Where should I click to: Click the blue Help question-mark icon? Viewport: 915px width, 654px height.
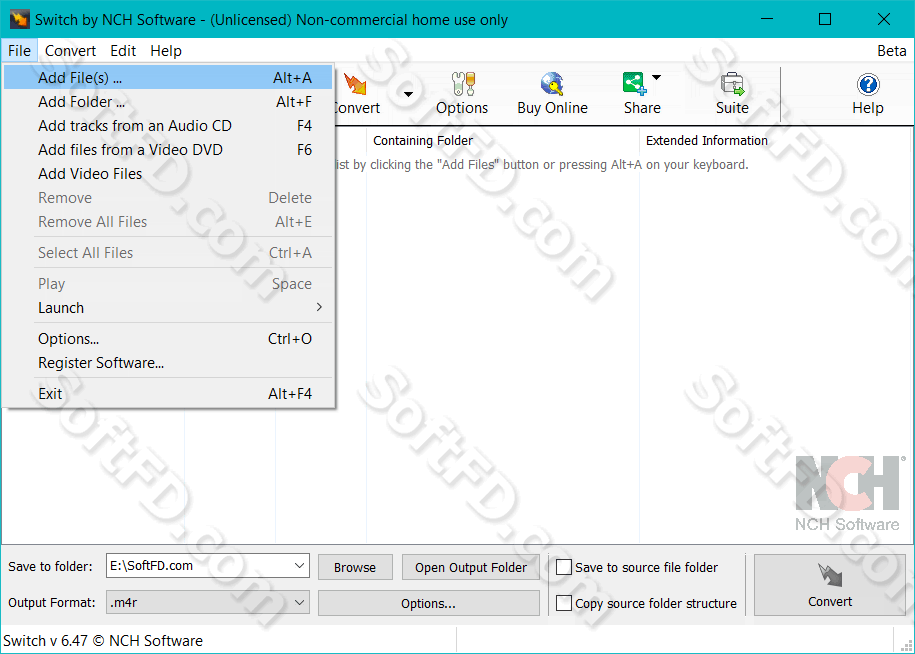coord(868,85)
